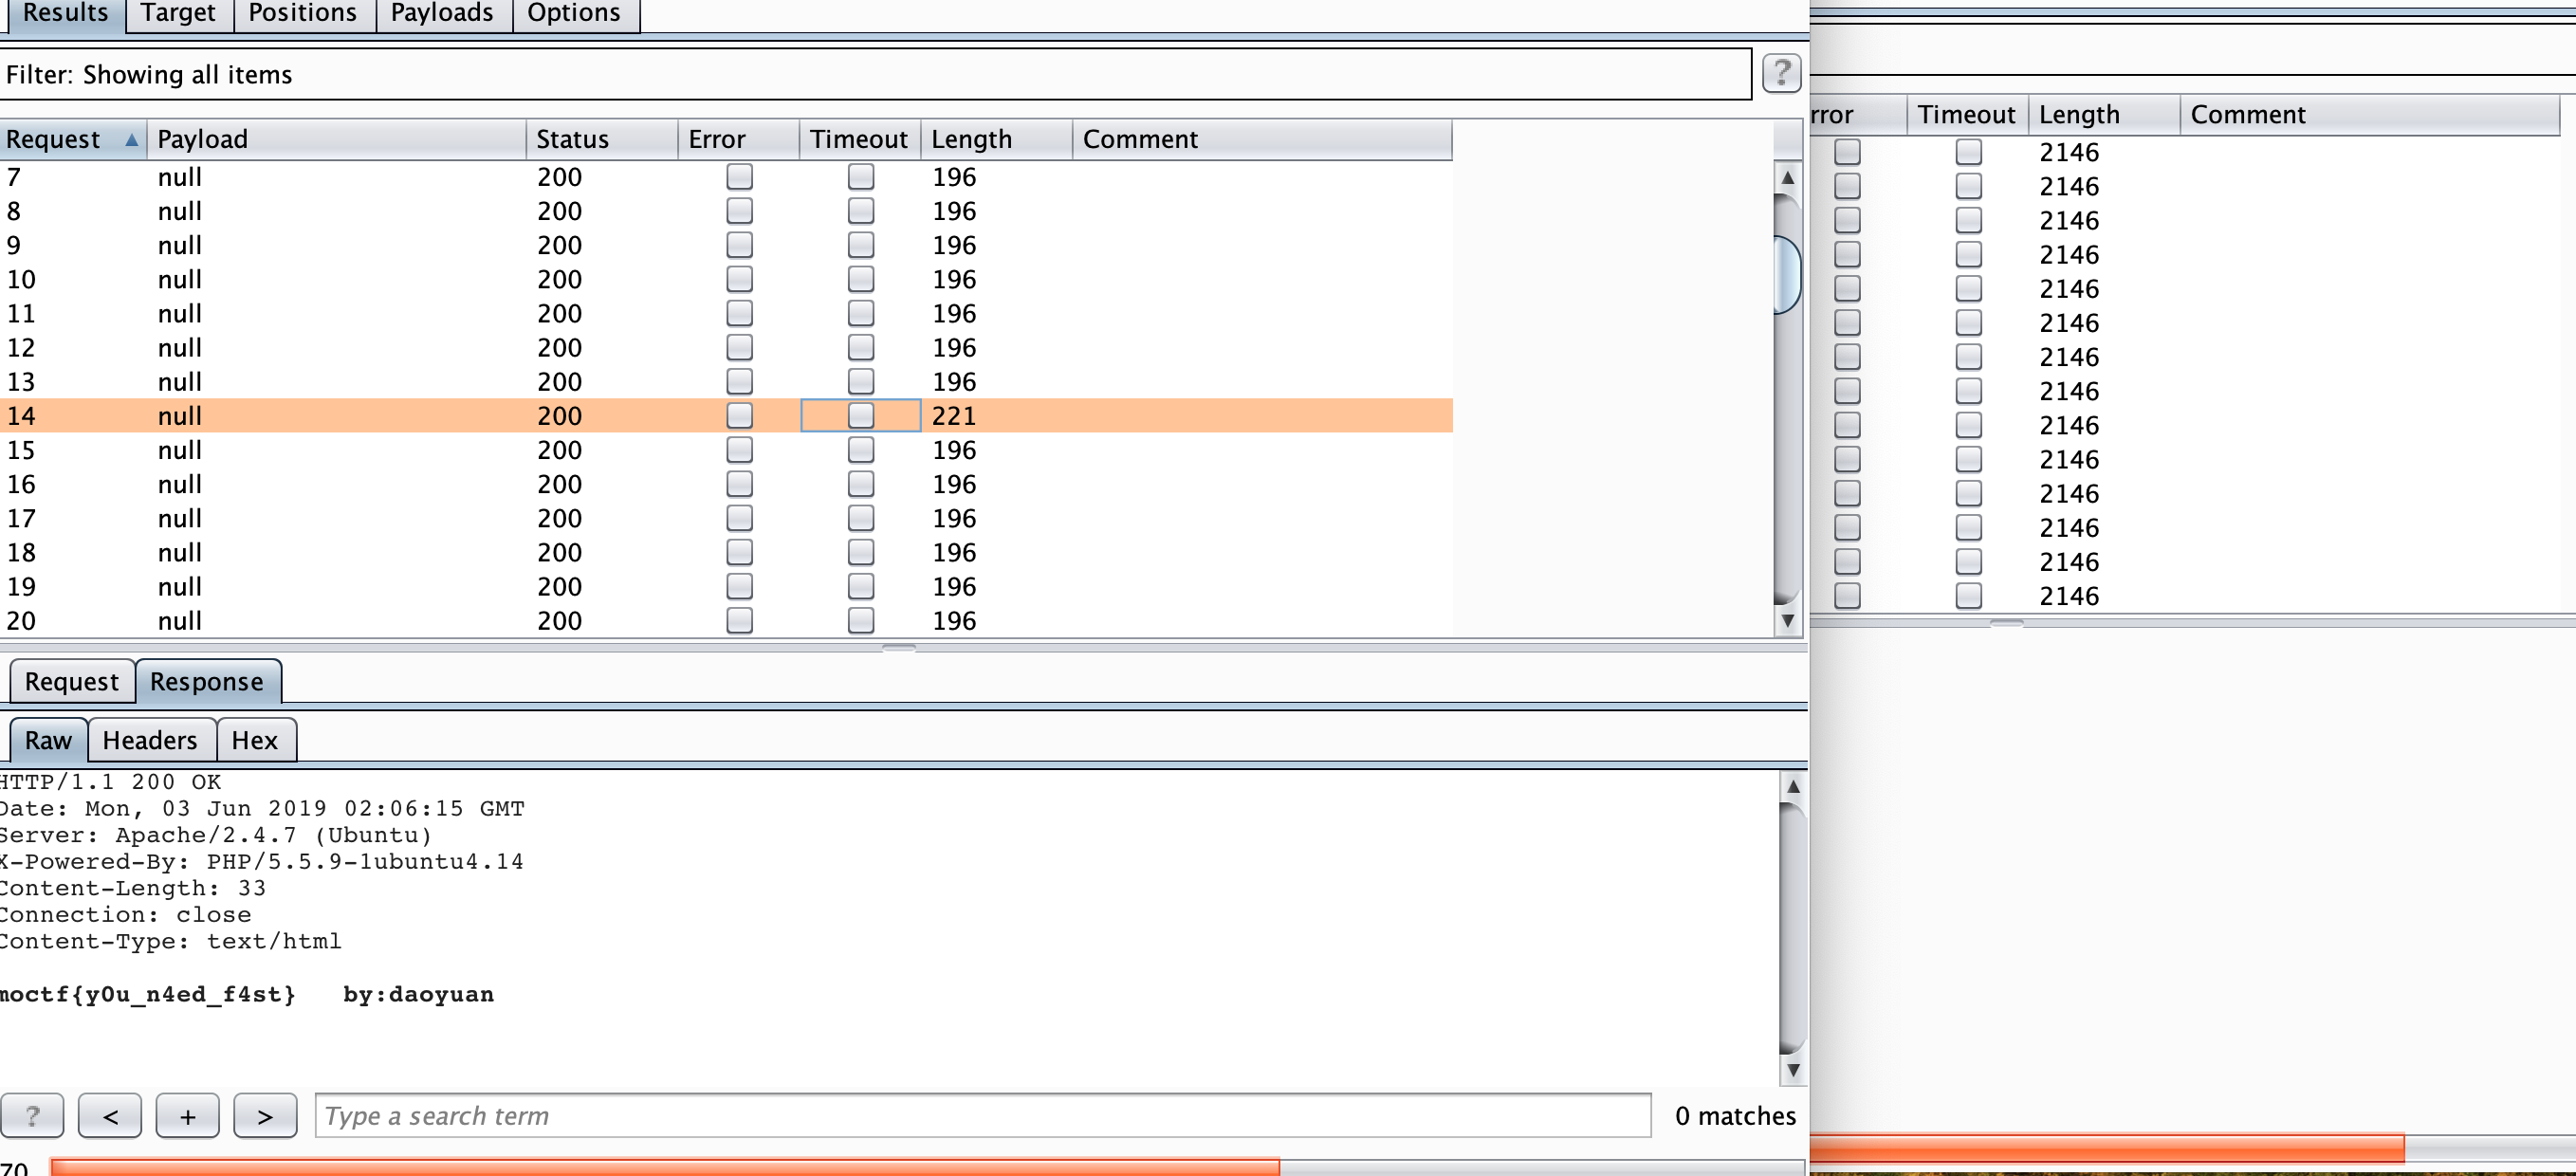Sort by Request column header arrow
The image size is (2576, 1176).
click(131, 140)
